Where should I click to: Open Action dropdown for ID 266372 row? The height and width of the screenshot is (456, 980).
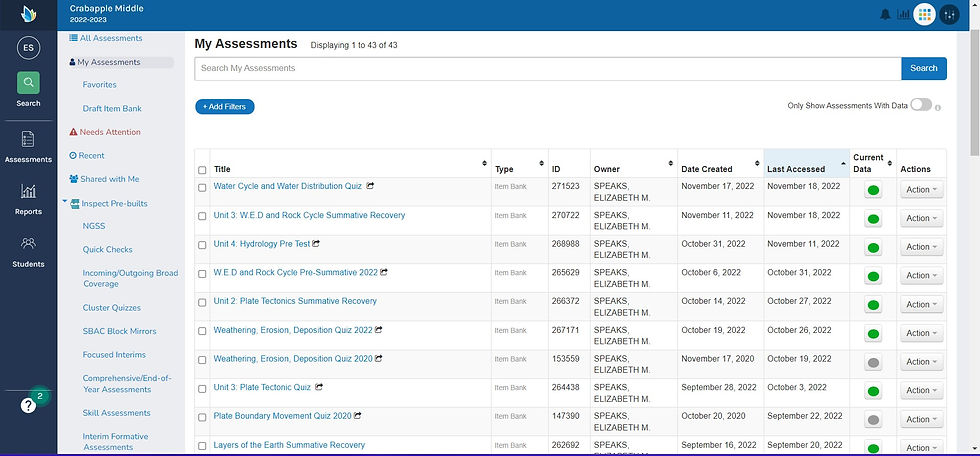point(921,304)
